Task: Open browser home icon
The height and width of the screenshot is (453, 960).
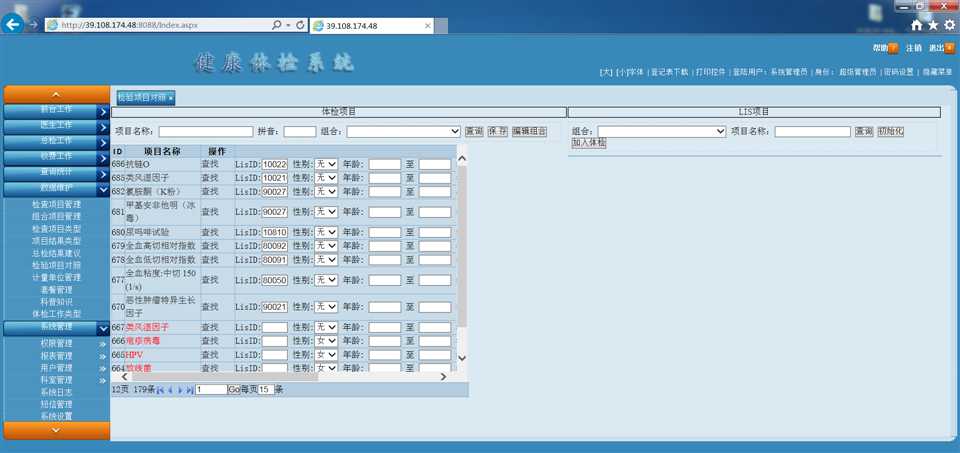Action: 916,25
